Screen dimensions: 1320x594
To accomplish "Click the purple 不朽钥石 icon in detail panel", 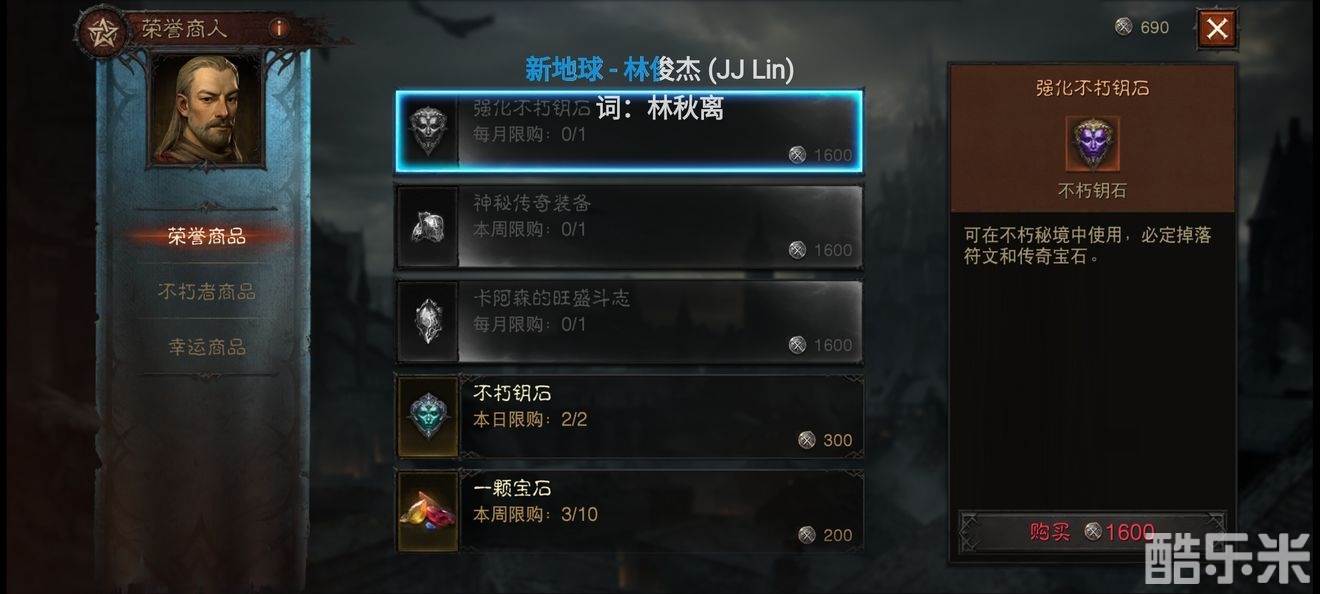I will tap(1093, 143).
